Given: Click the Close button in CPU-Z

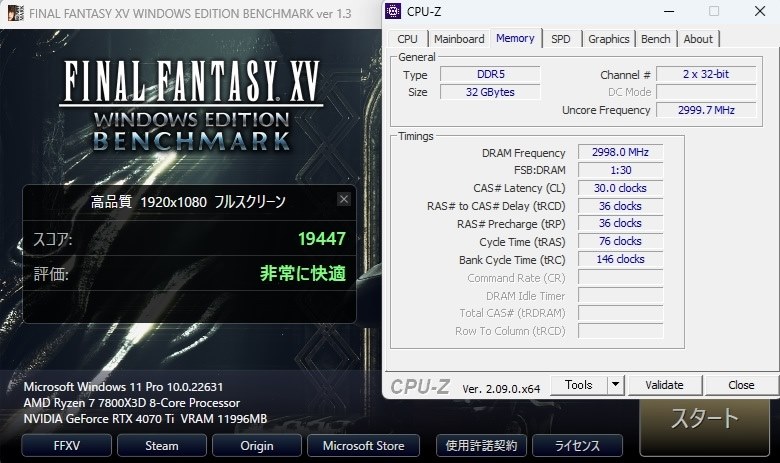Looking at the screenshot, I should [x=741, y=385].
